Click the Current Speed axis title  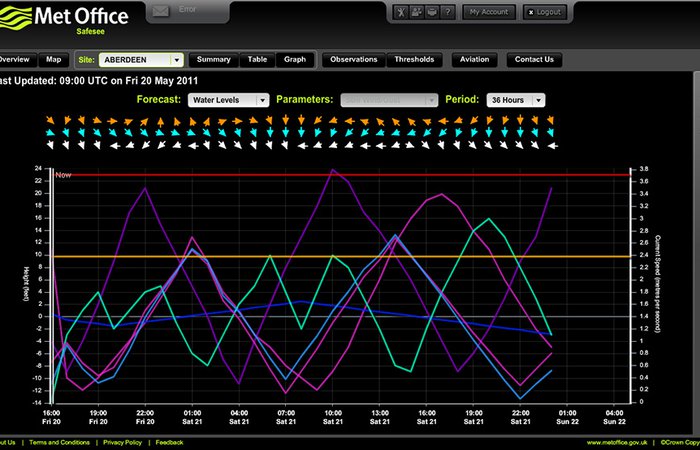click(658, 284)
